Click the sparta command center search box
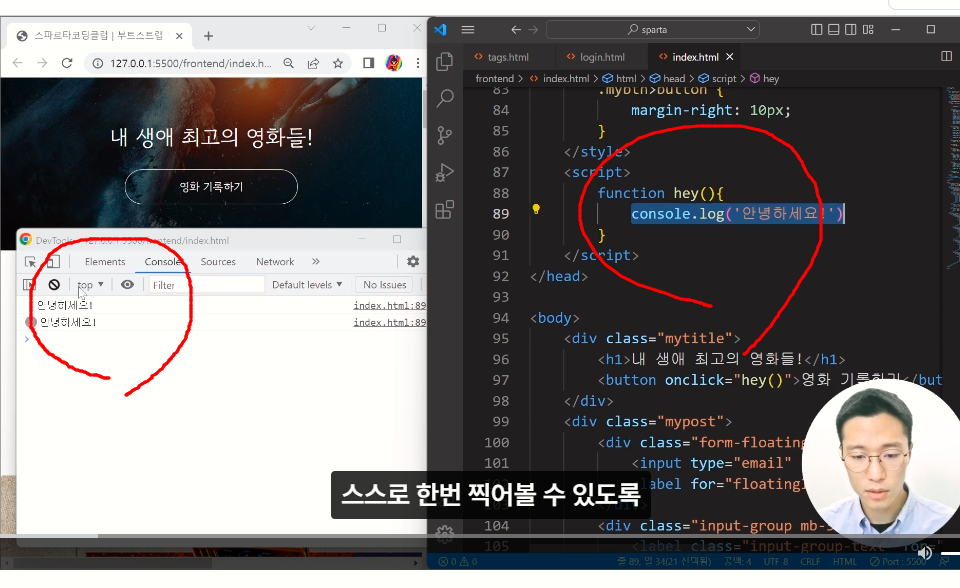960x588 pixels. tap(653, 29)
